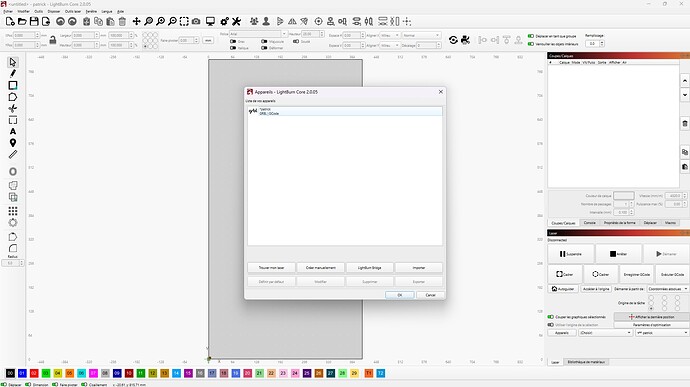Open the patrick device dropdown in Laser panel
690x387 pixels.
pos(662,333)
